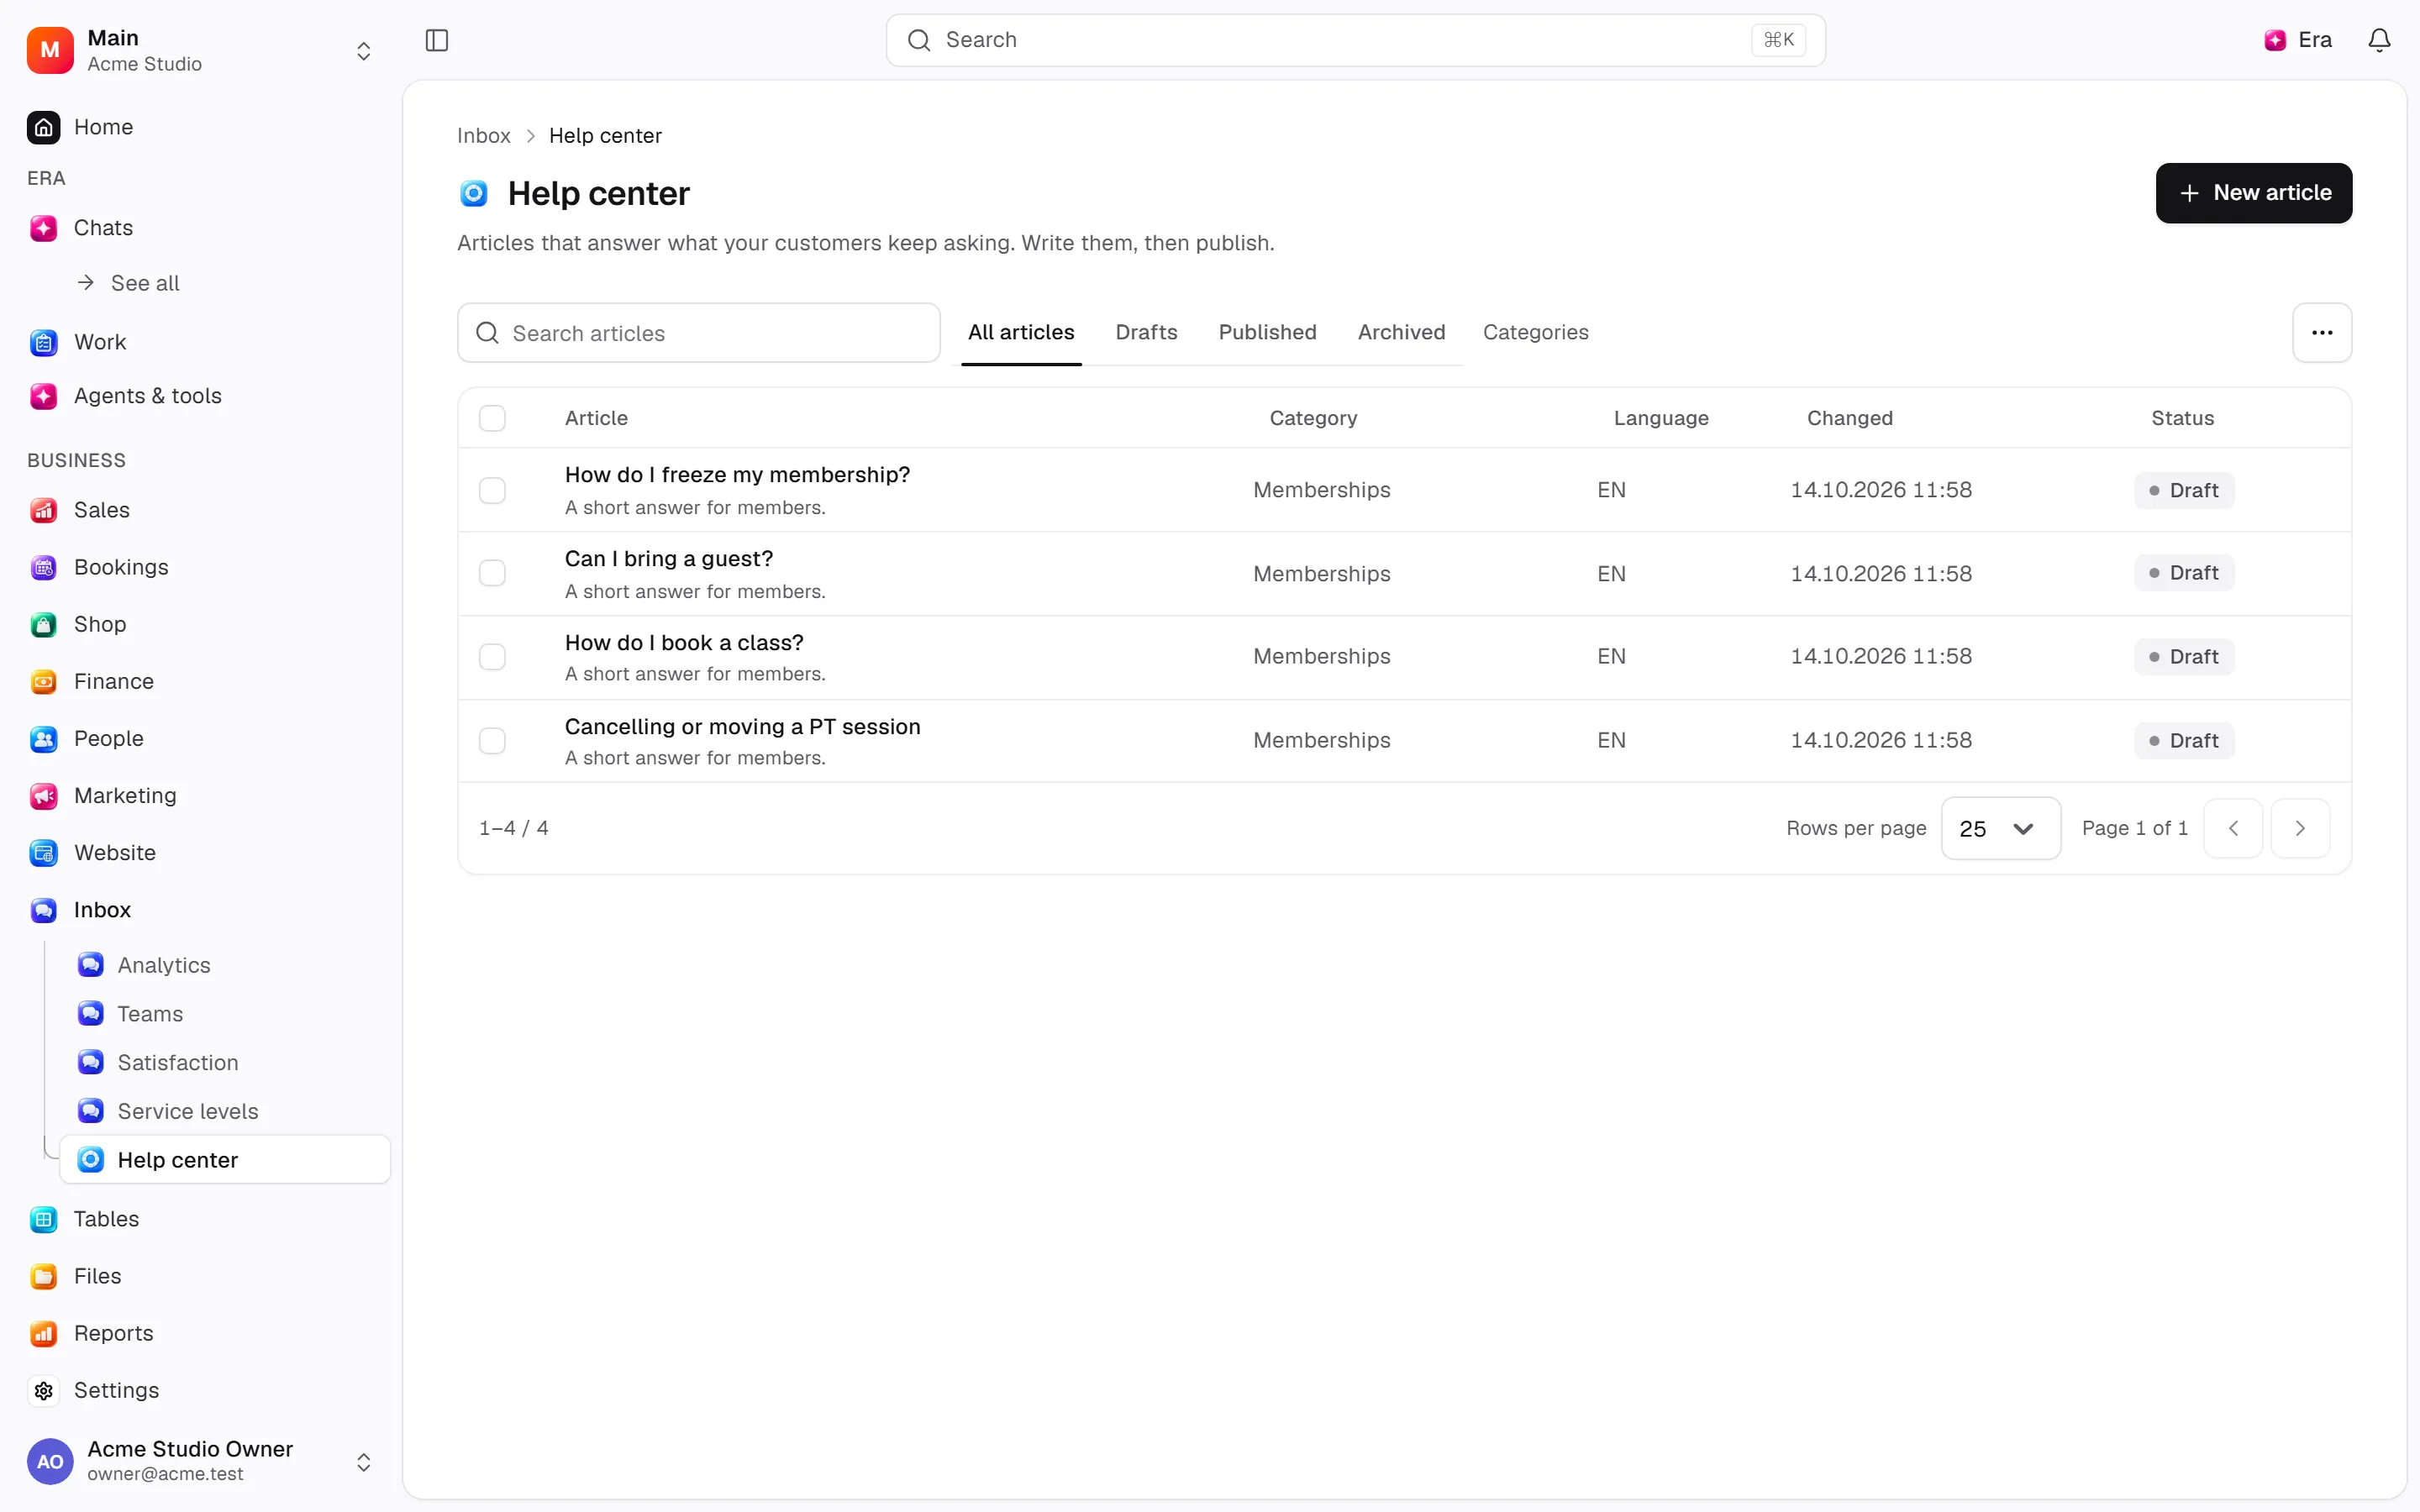Screen dimensions: 2420x1512
Task: Focus the Search articles field
Action: tap(698, 333)
